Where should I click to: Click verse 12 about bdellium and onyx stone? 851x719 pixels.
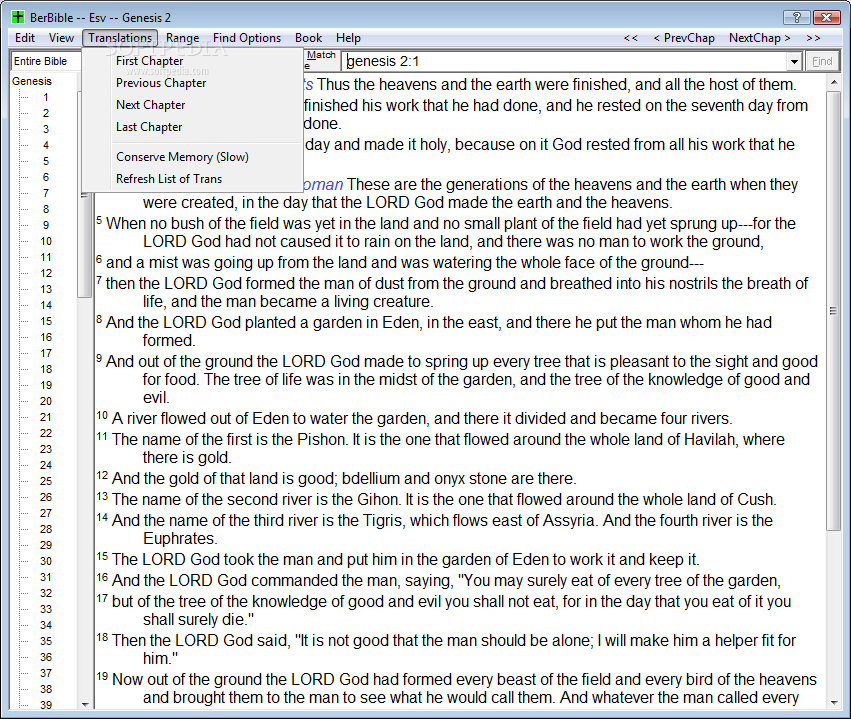(x=336, y=479)
